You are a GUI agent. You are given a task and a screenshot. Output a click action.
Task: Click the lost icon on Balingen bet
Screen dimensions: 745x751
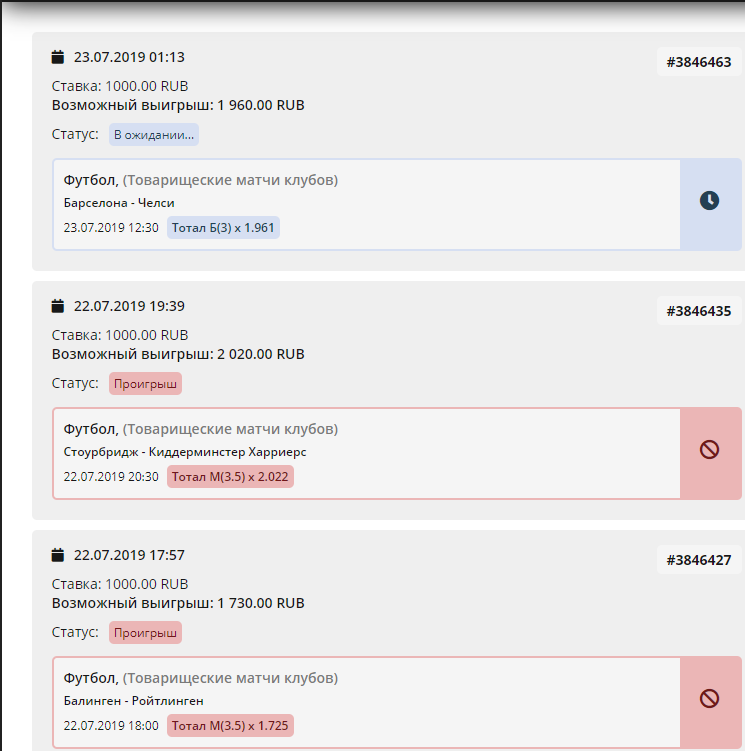pos(709,698)
